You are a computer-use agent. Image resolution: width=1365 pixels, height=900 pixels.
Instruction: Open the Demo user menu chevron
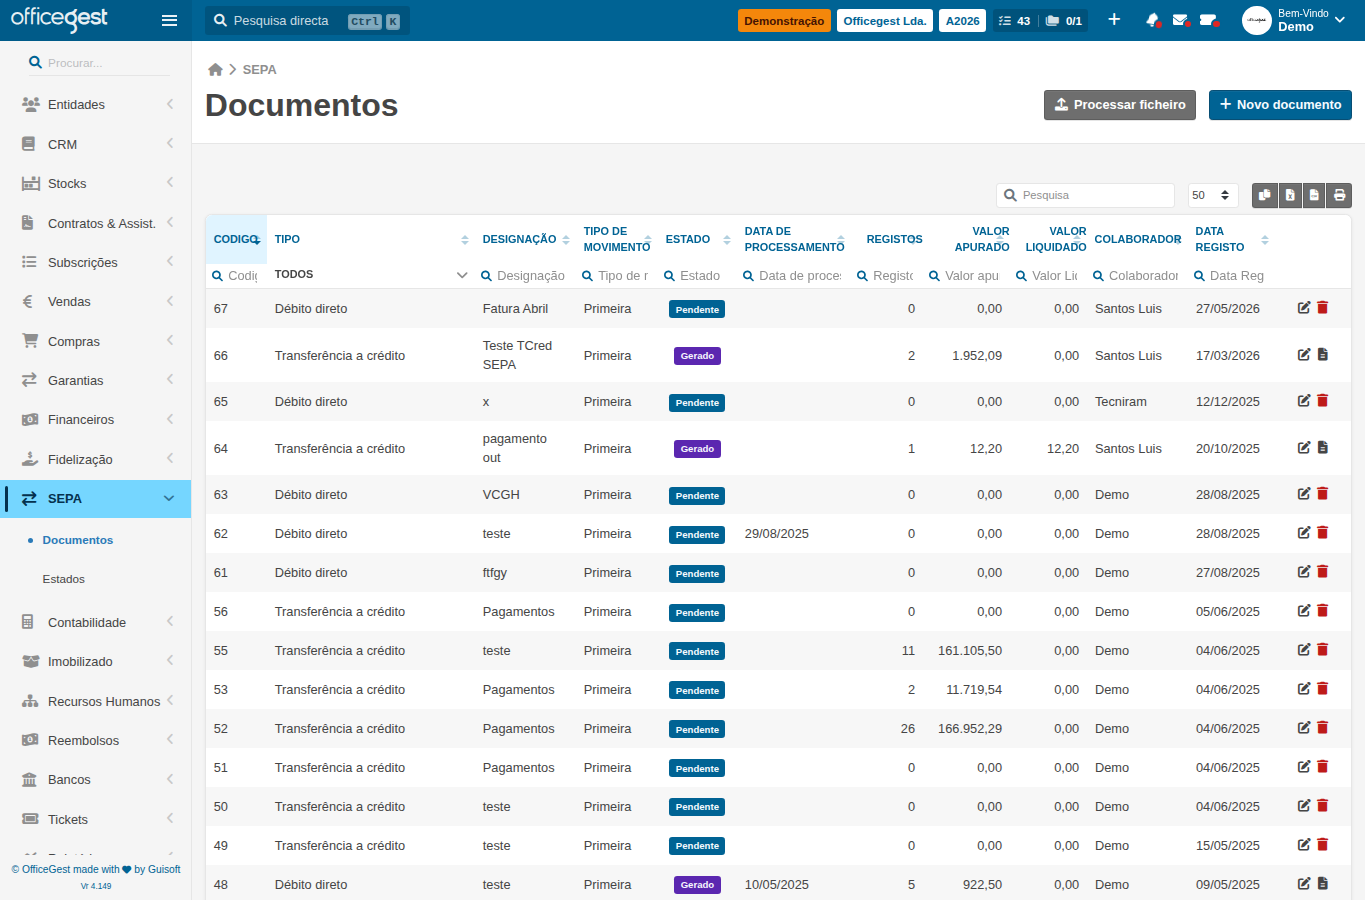pyautogui.click(x=1340, y=20)
